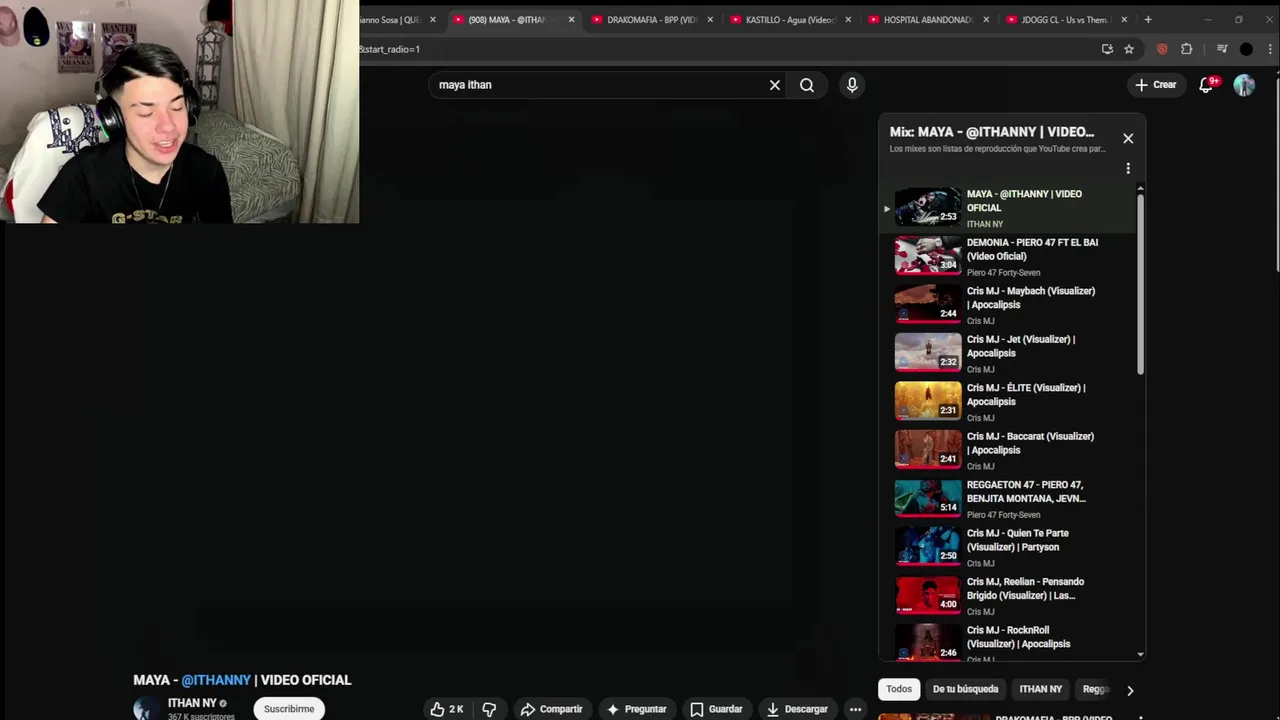The height and width of the screenshot is (720, 1280).
Task: Dislike the video with thumbs down
Action: pos(489,709)
